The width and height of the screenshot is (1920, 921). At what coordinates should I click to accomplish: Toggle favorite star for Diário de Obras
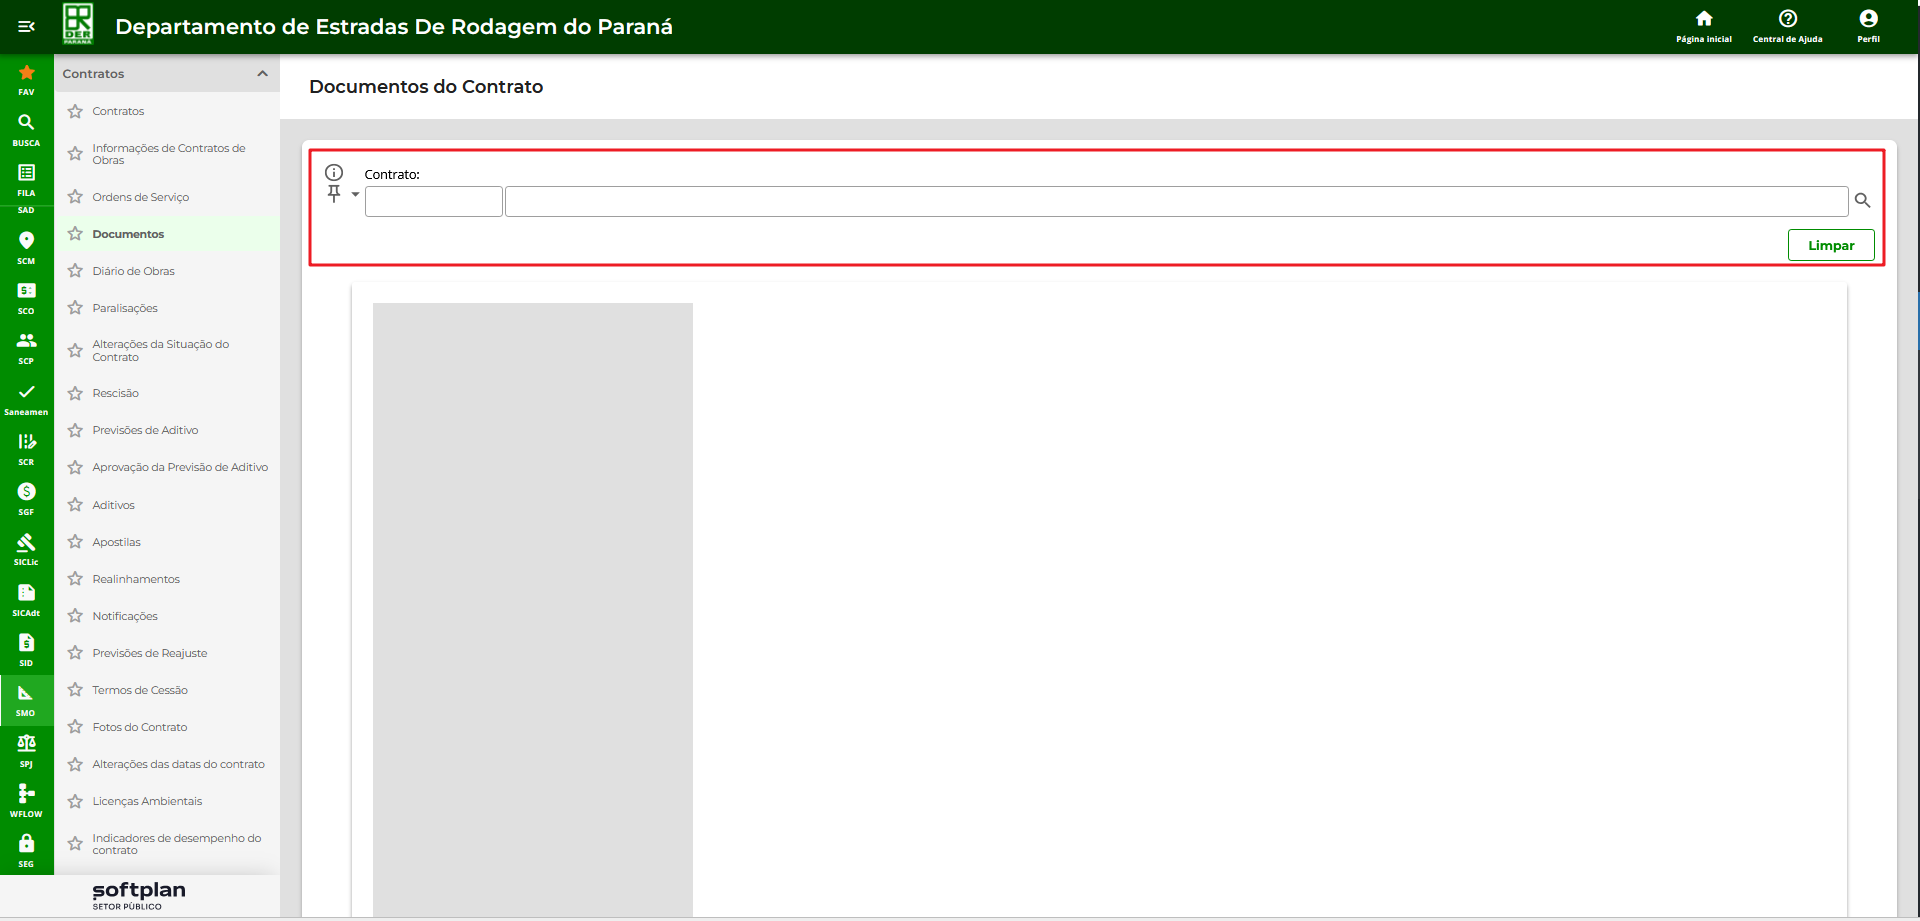coord(75,271)
